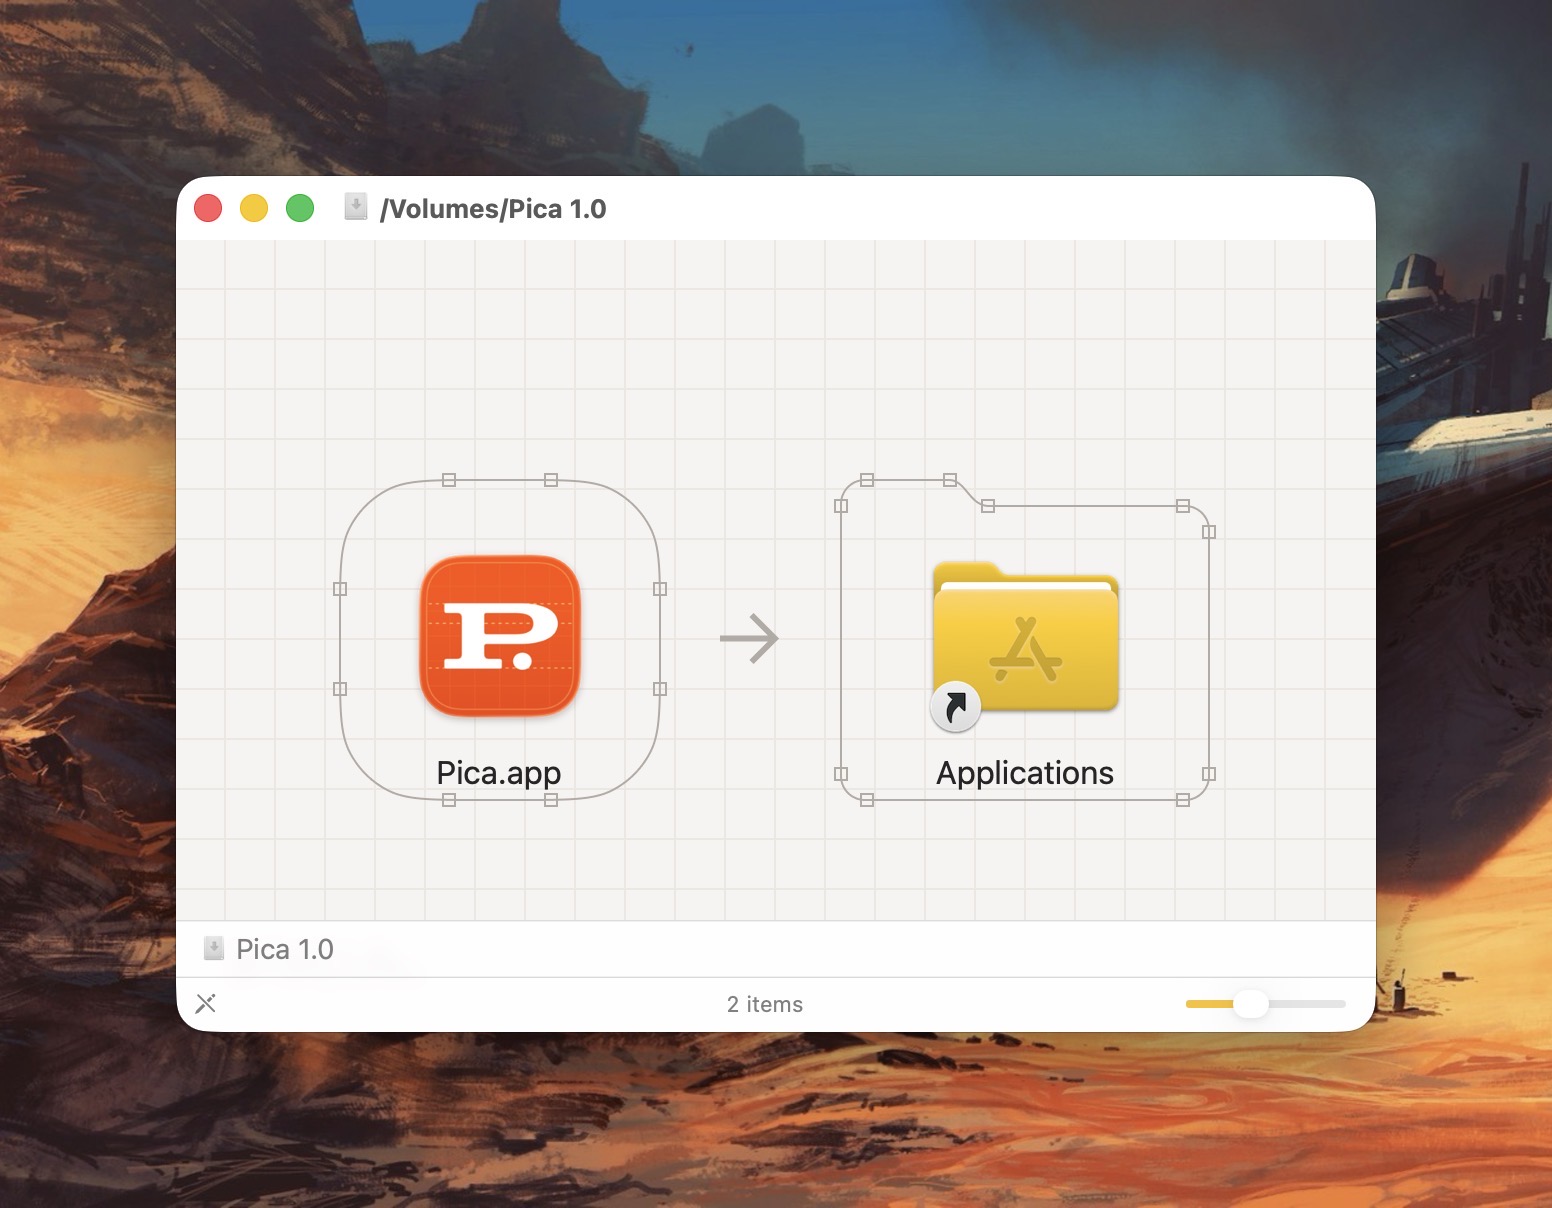The image size is (1552, 1208).
Task: Click the disk image icon in the title bar
Action: tap(356, 208)
